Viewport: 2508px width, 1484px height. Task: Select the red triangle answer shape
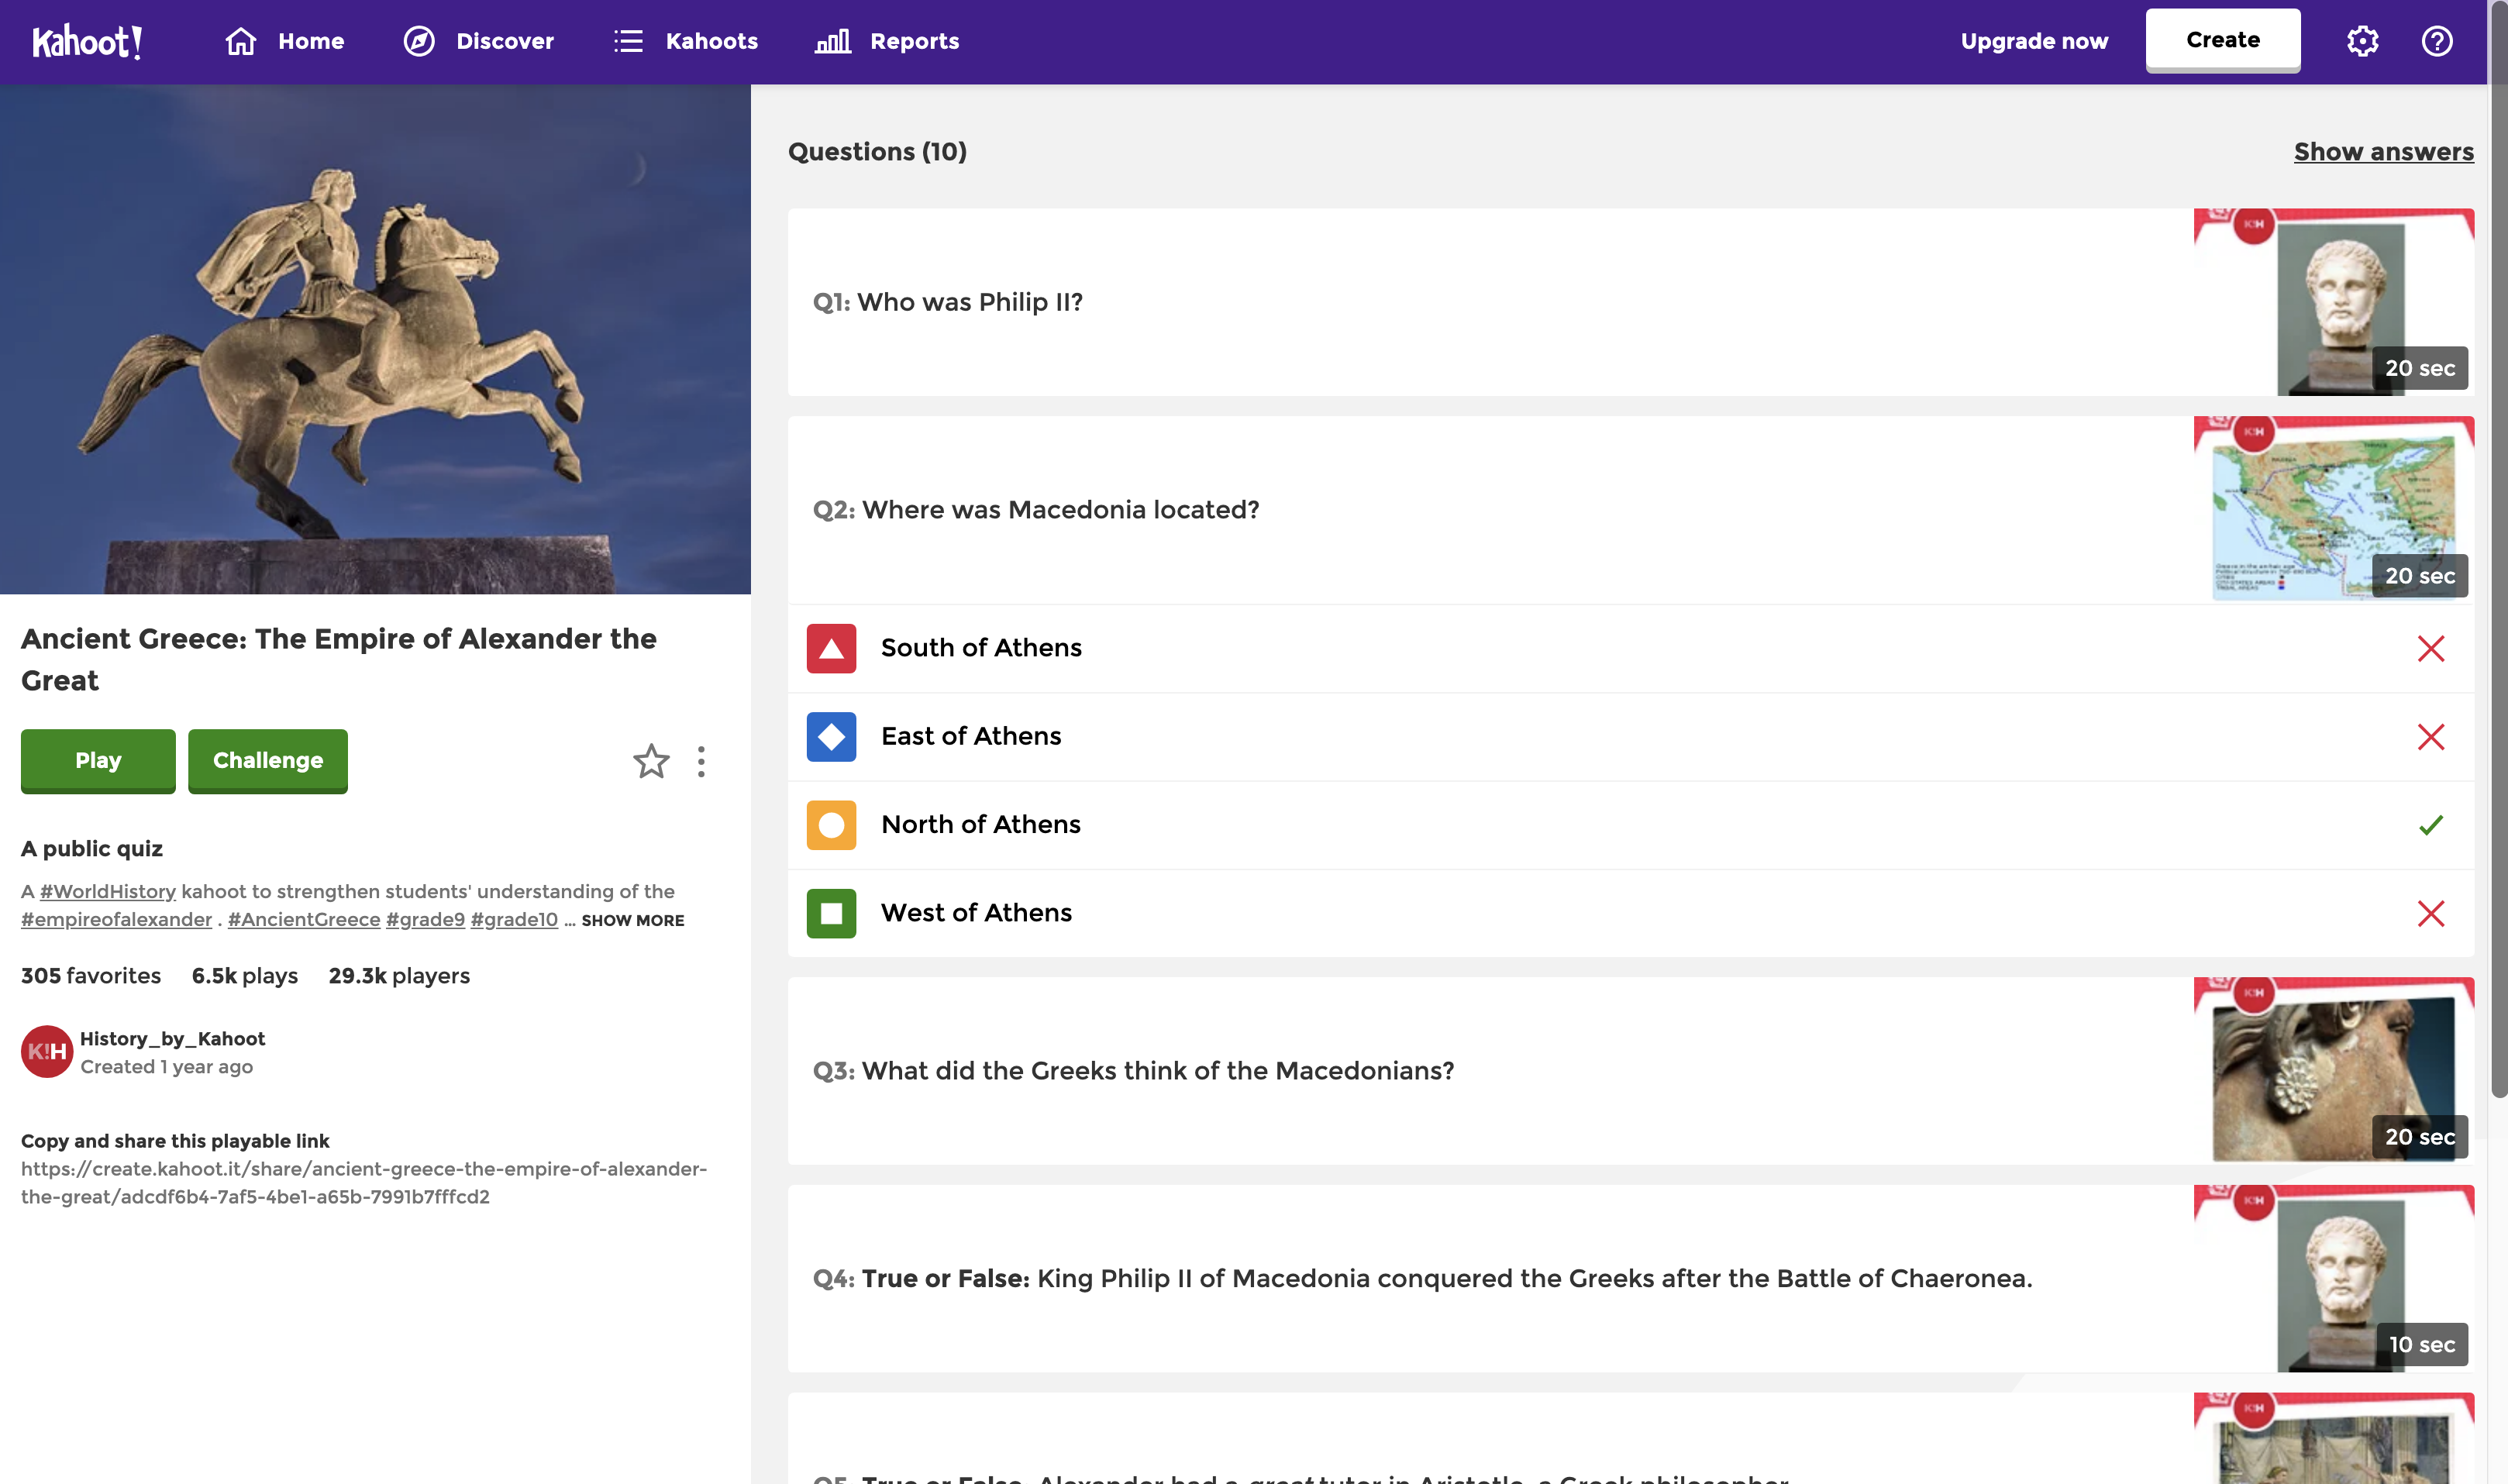(x=831, y=648)
